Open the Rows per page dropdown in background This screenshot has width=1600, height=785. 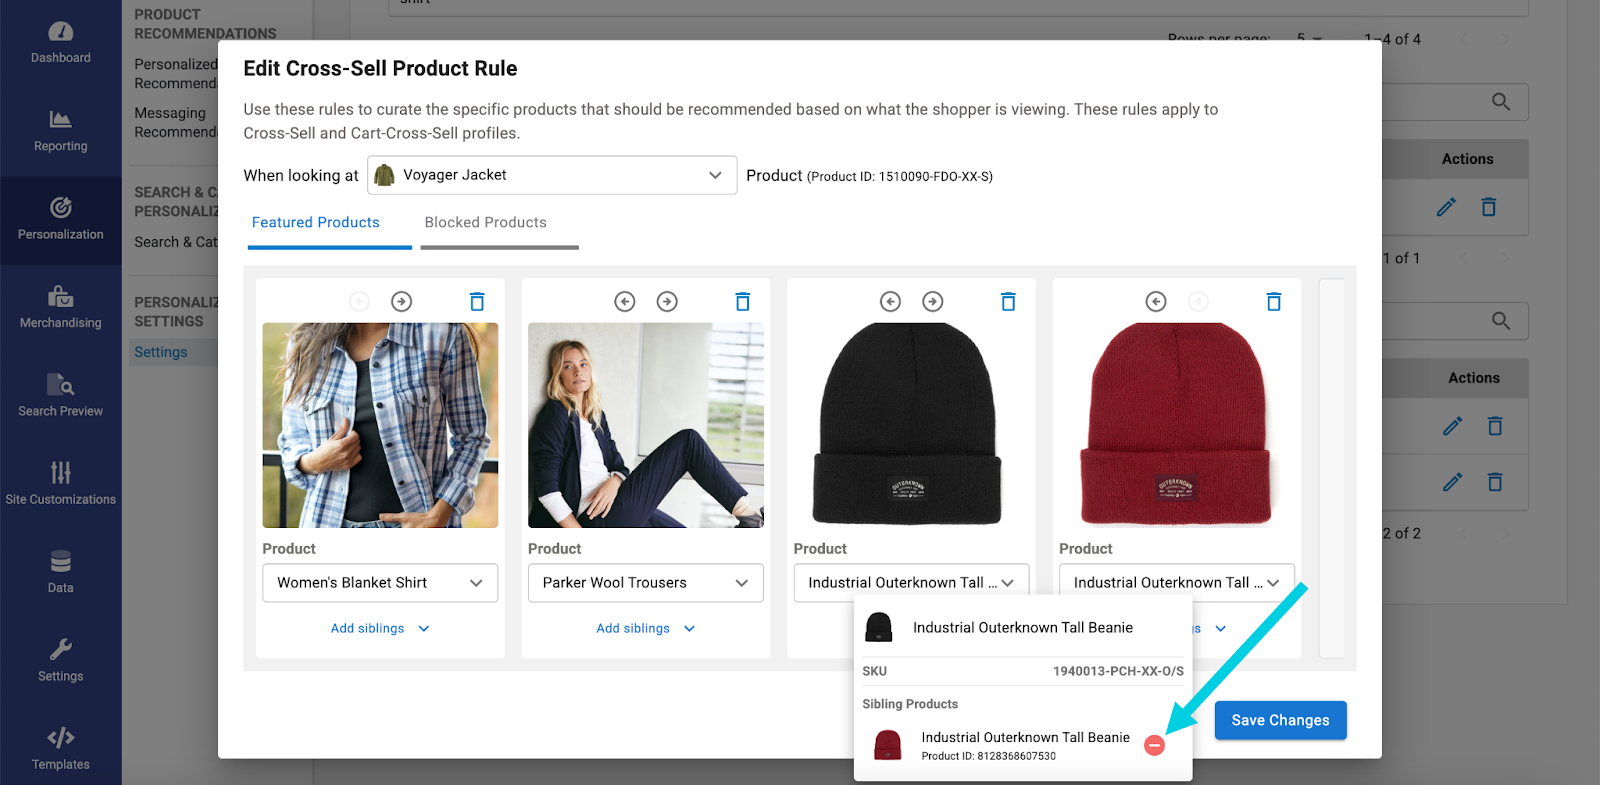pos(1309,38)
